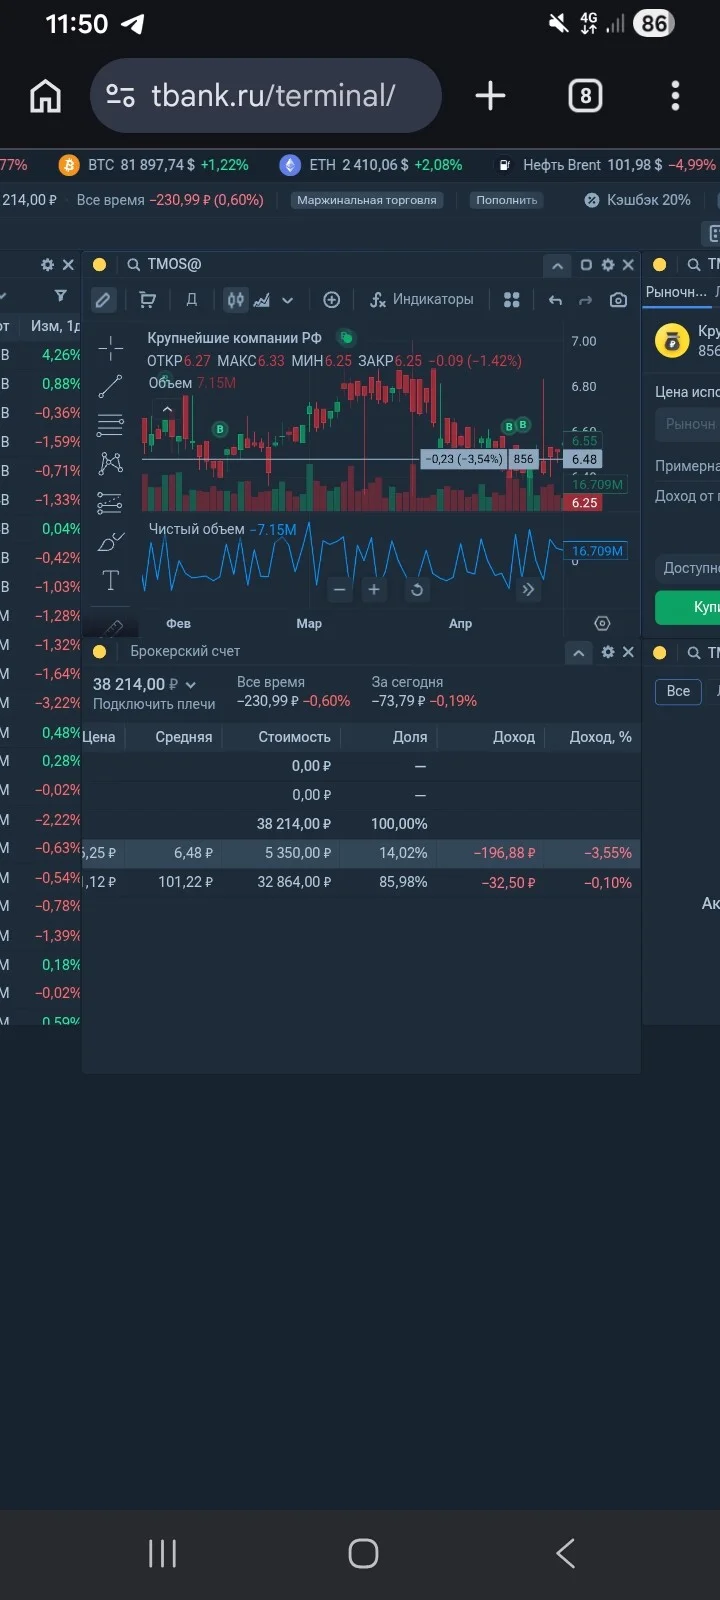Tap the tbank.ru/terminal address bar
This screenshot has height=1600, width=720.
266,96
